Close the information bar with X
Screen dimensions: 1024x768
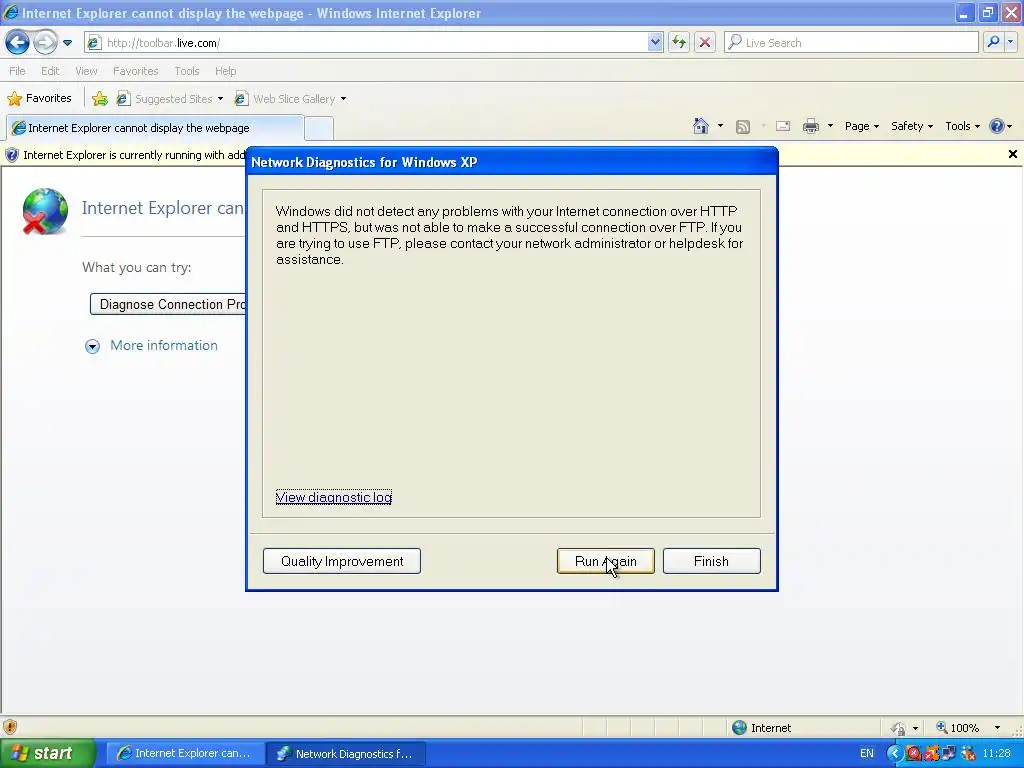pos(1012,154)
